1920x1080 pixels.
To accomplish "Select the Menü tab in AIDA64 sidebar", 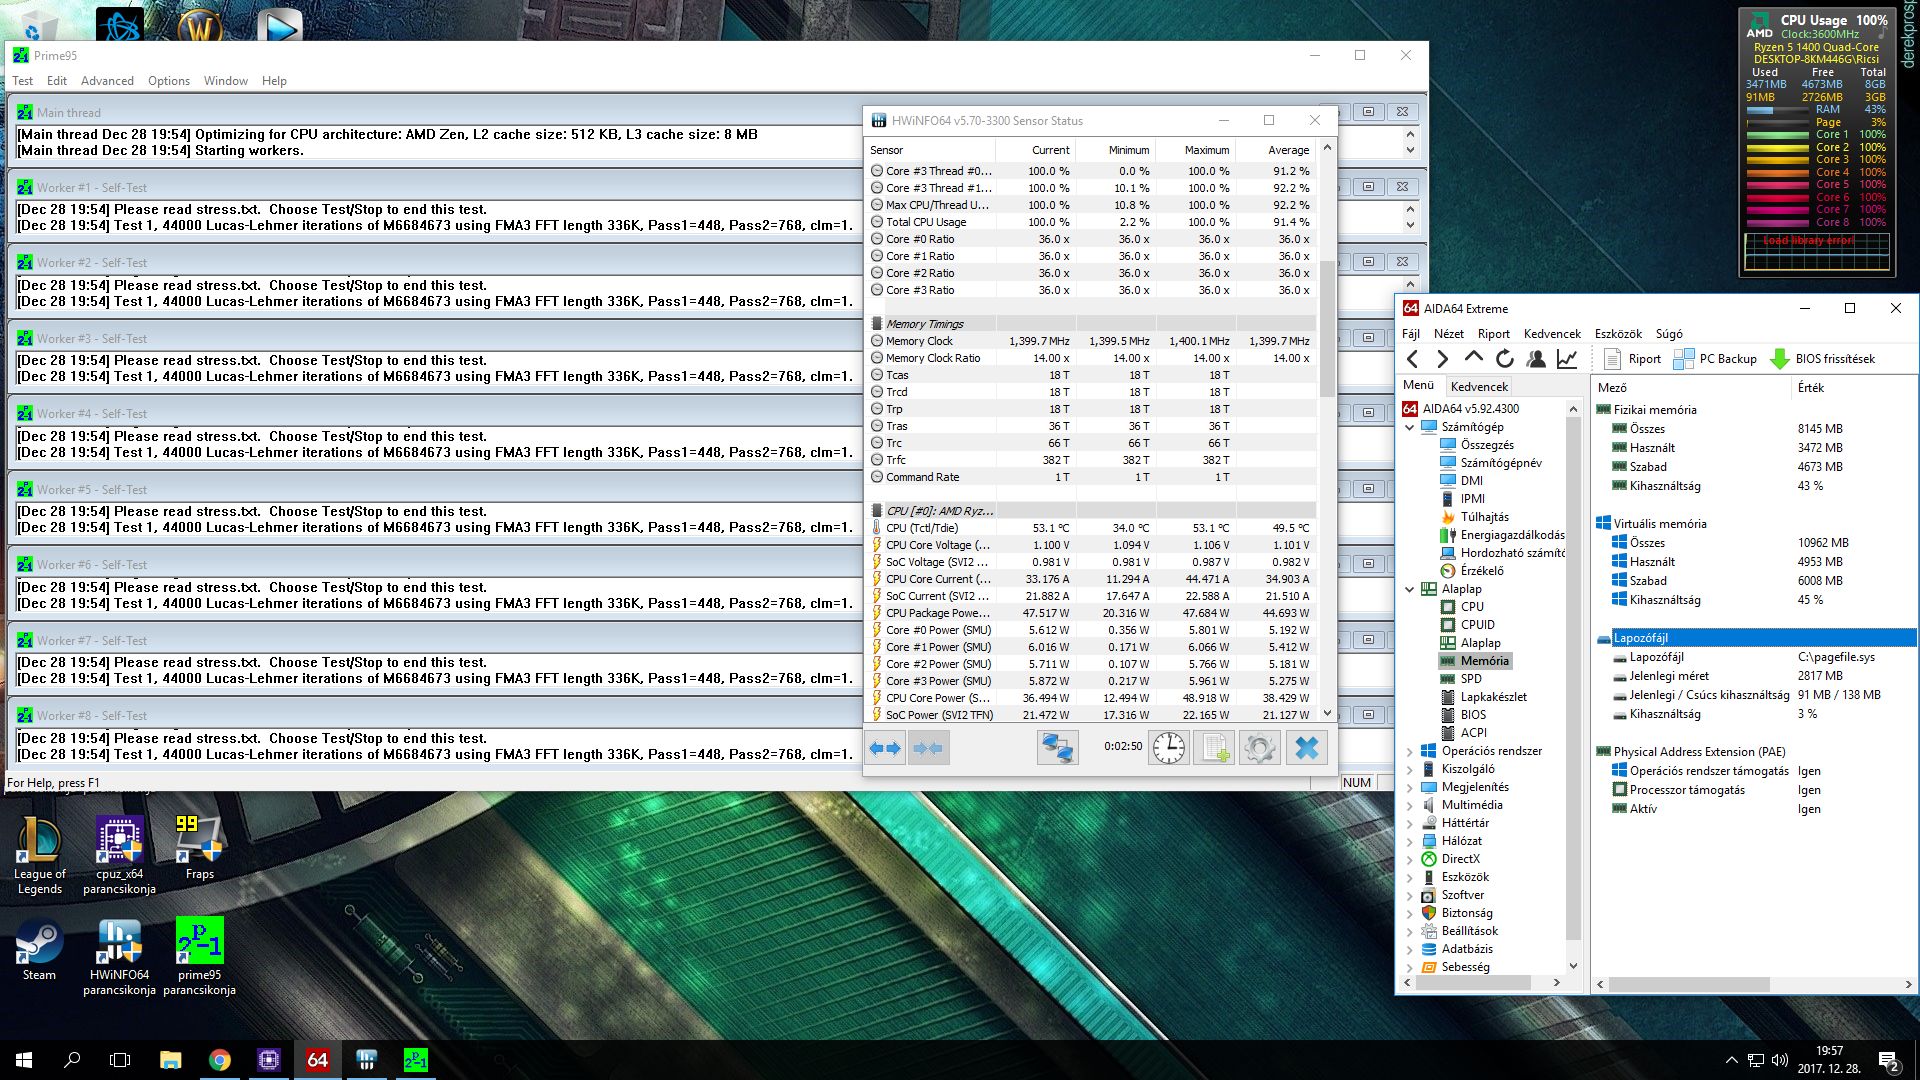I will (1418, 385).
